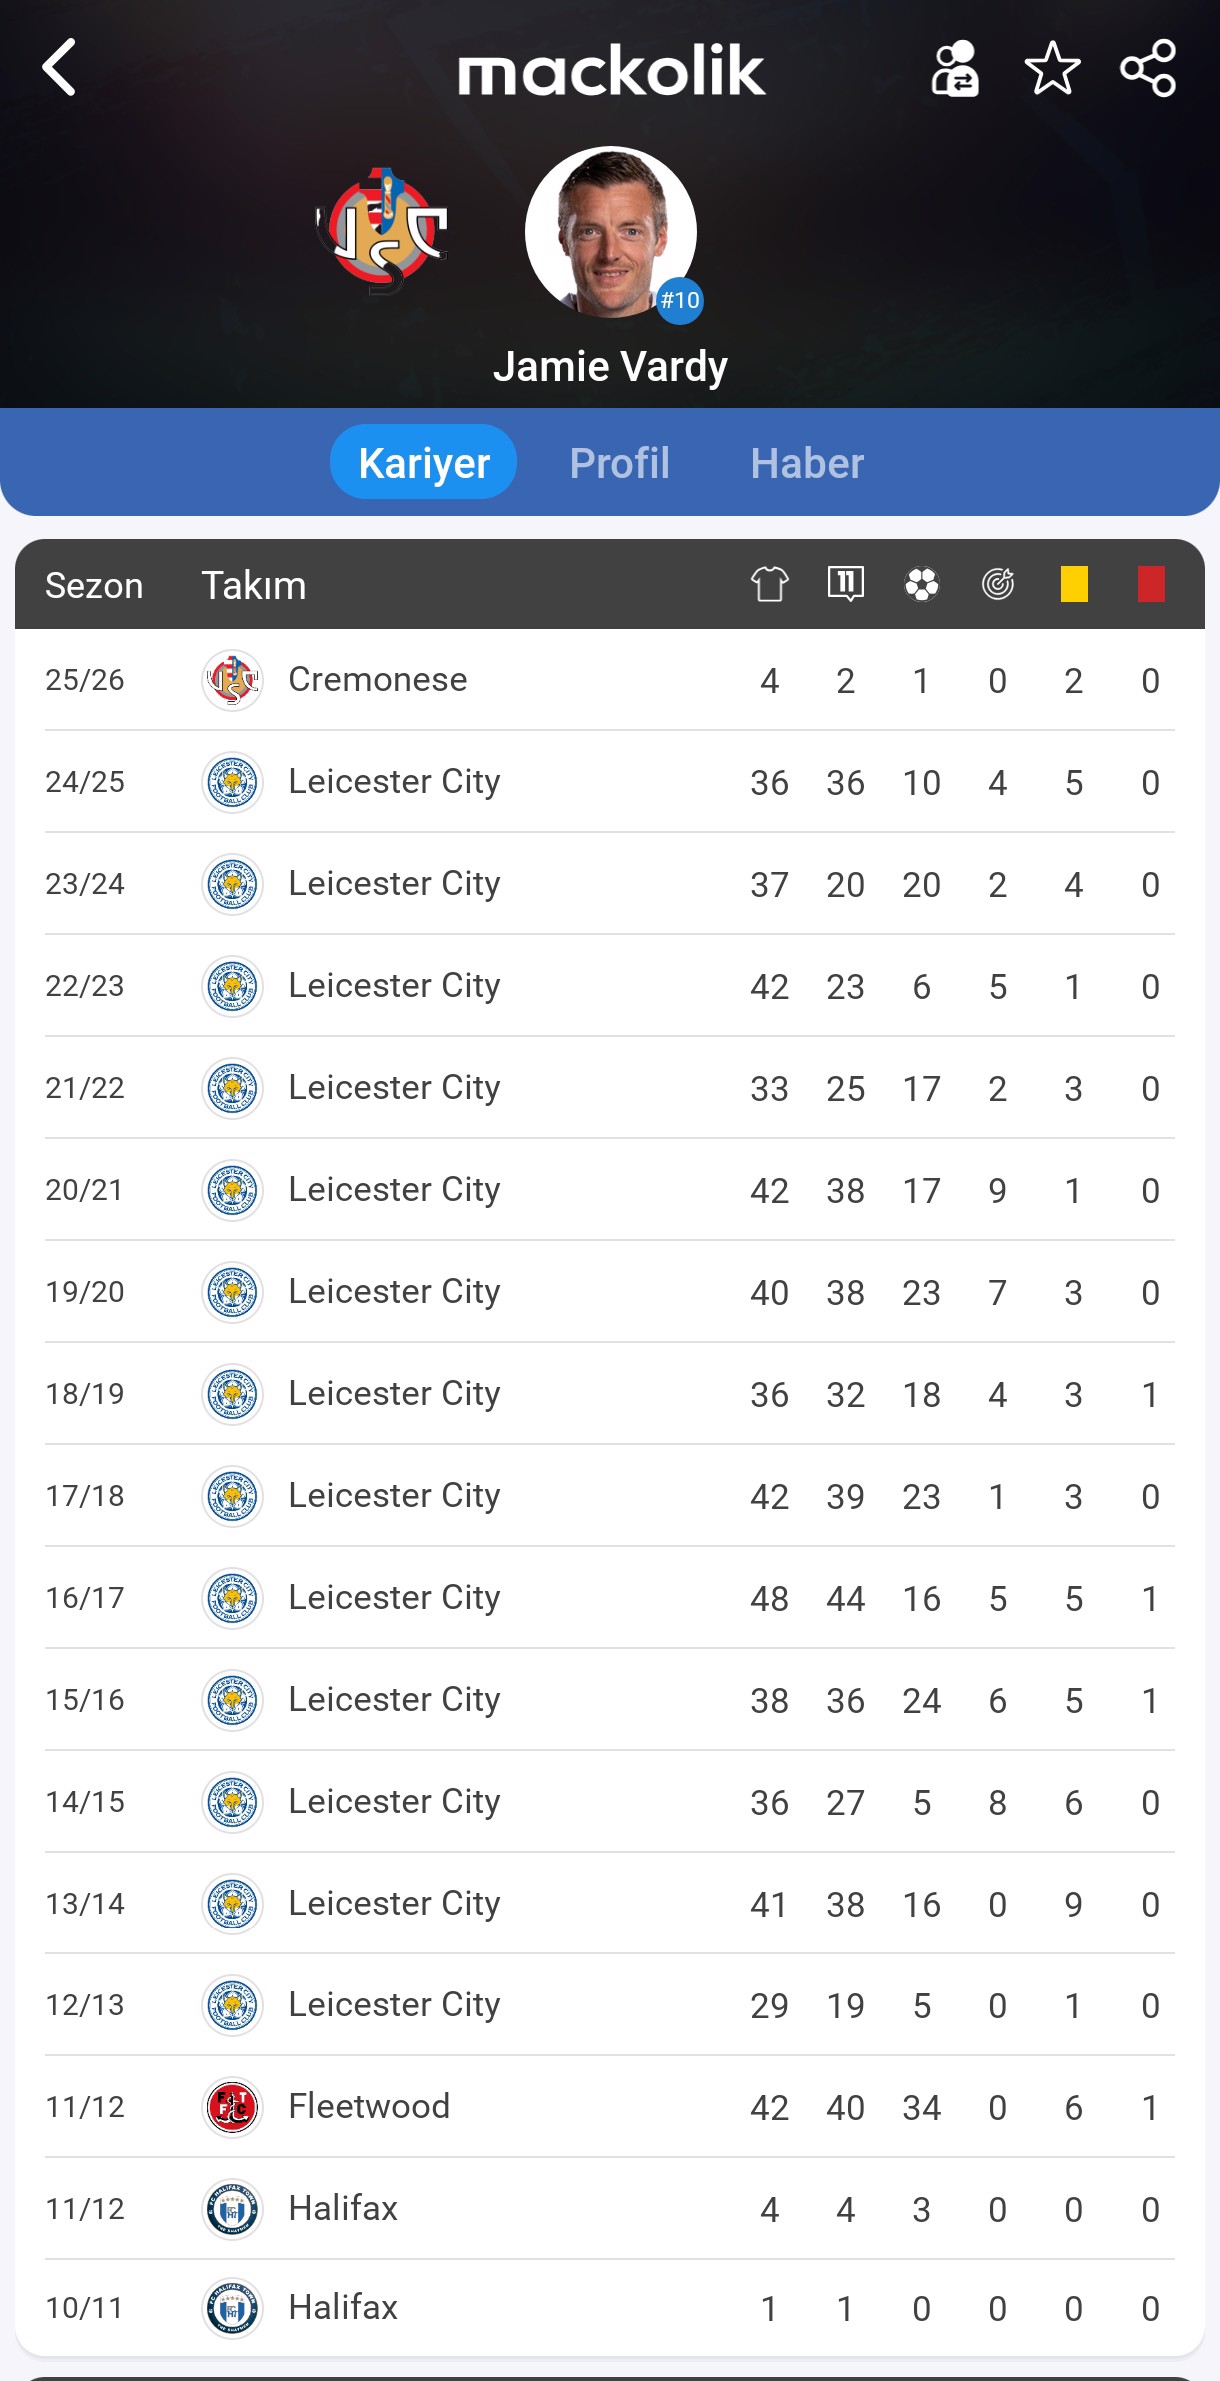Viewport: 1220px width, 2381px height.
Task: Tap Halifax logo in 10/11 row
Action: 232,2308
